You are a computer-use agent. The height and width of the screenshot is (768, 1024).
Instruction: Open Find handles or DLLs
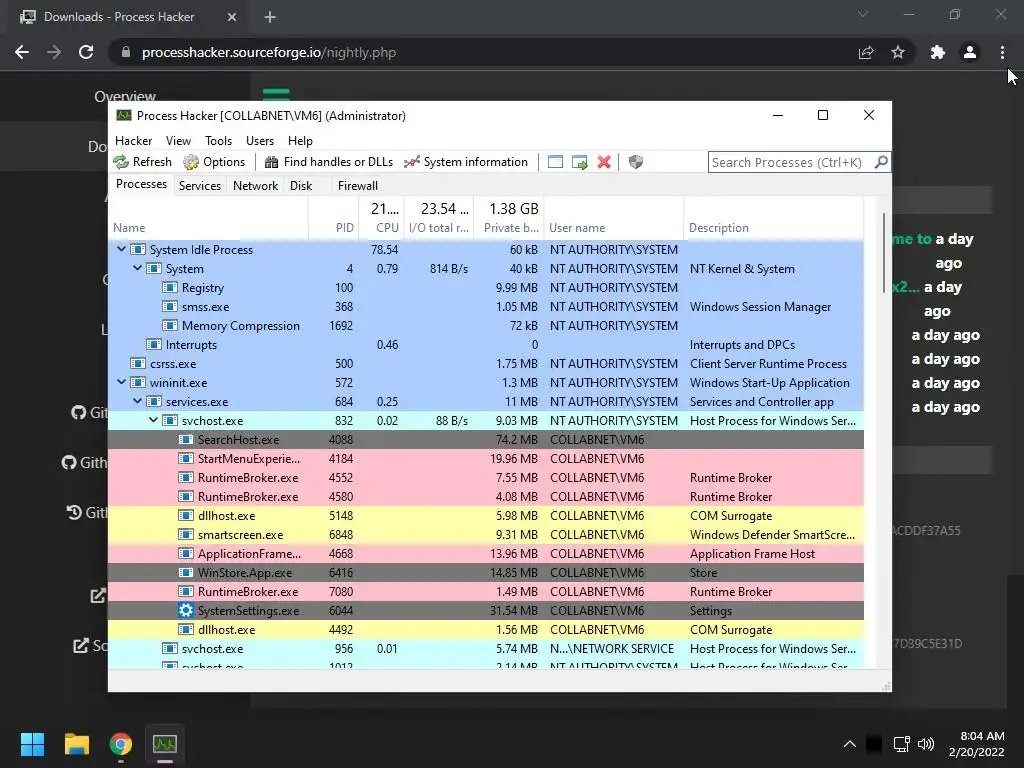[x=328, y=162]
